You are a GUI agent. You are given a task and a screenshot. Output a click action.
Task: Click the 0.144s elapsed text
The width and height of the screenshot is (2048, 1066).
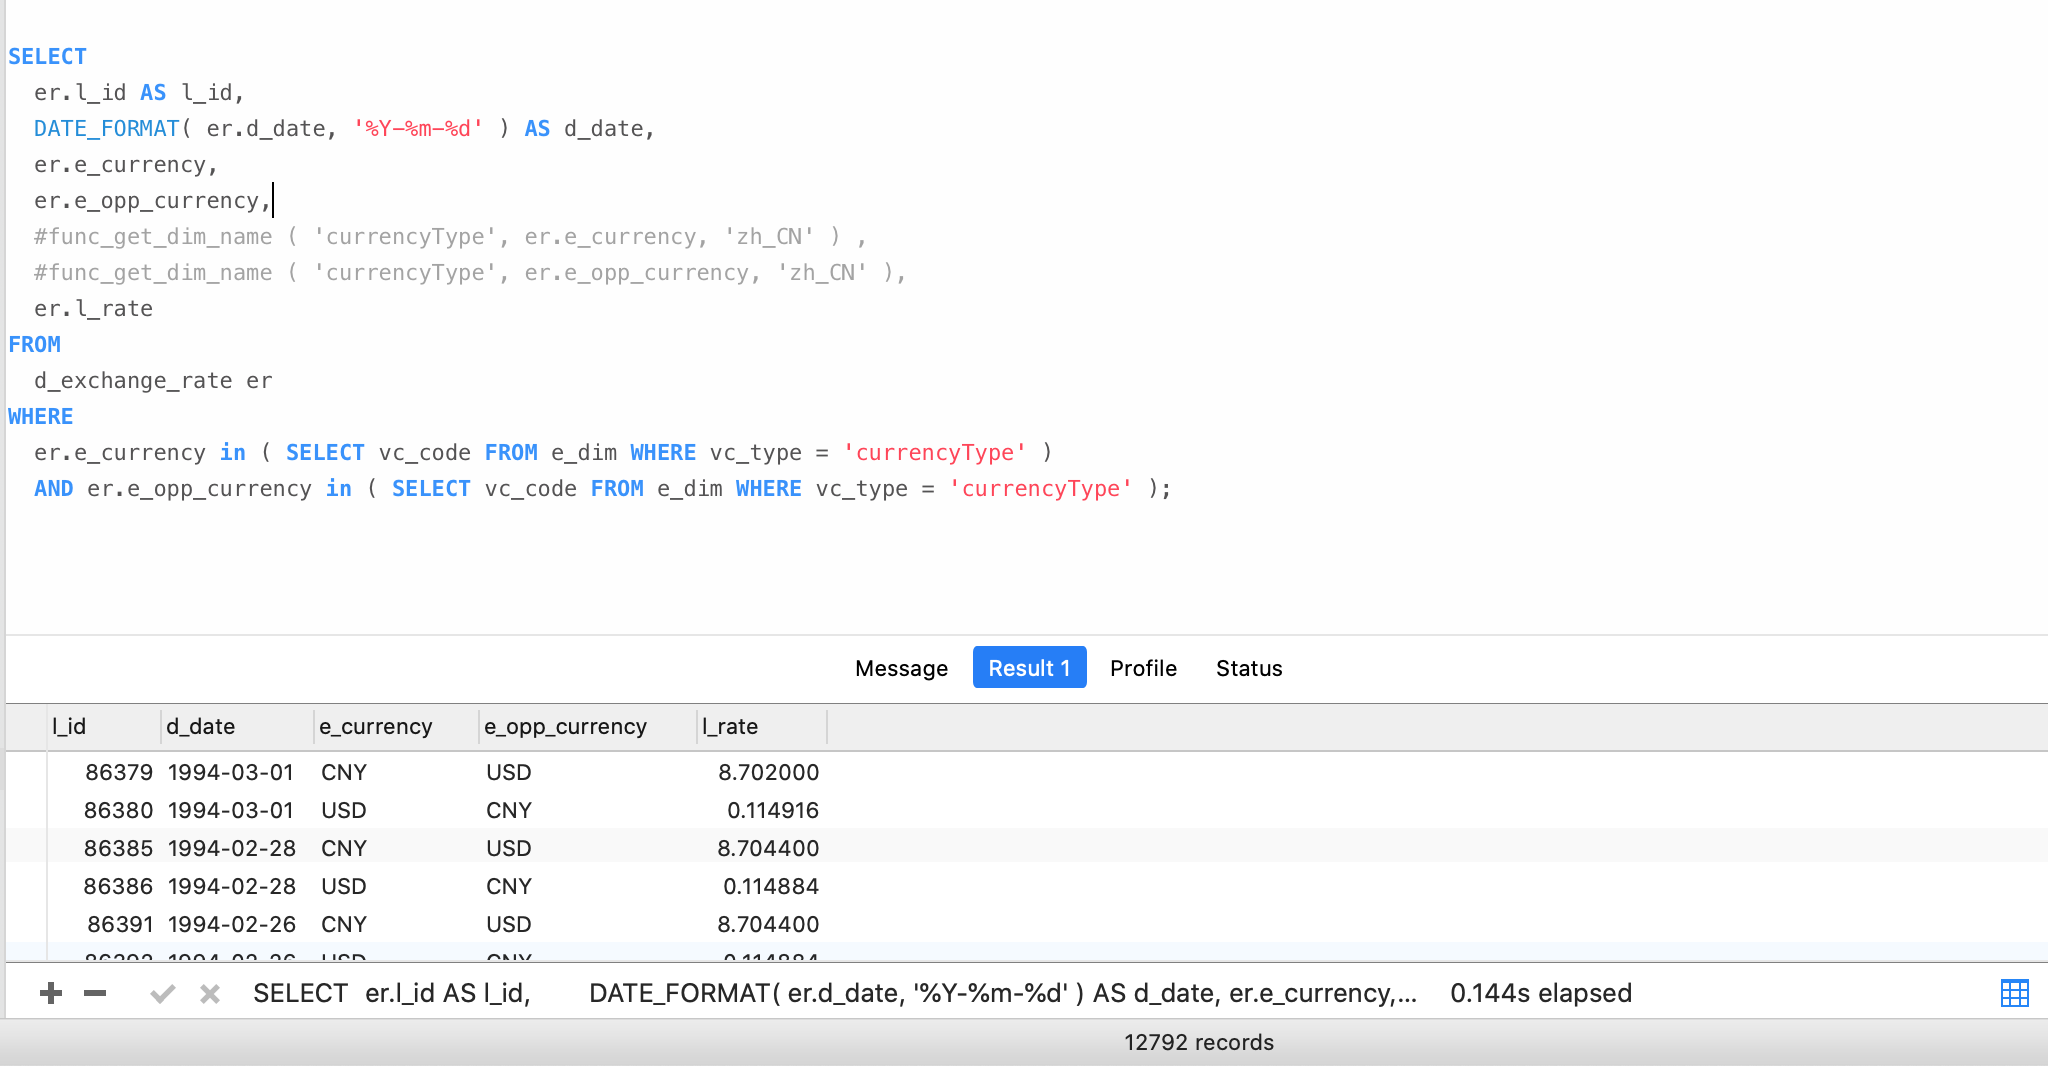pyautogui.click(x=1541, y=993)
